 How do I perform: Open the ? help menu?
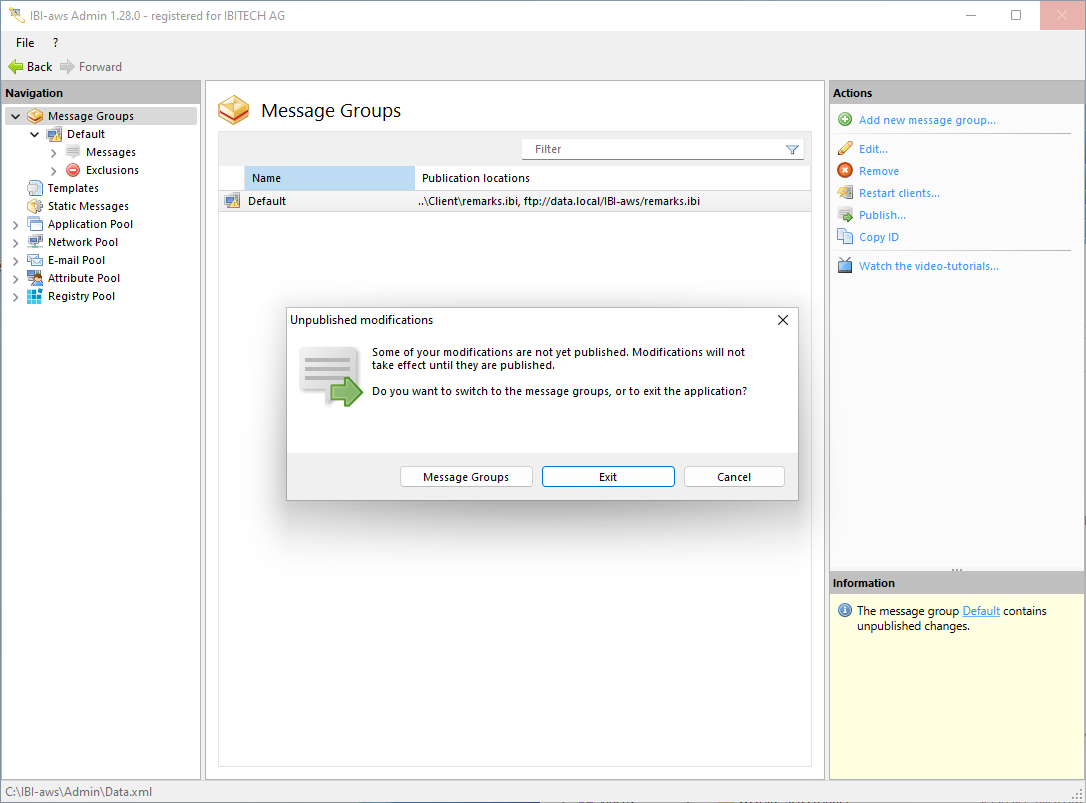[x=55, y=43]
